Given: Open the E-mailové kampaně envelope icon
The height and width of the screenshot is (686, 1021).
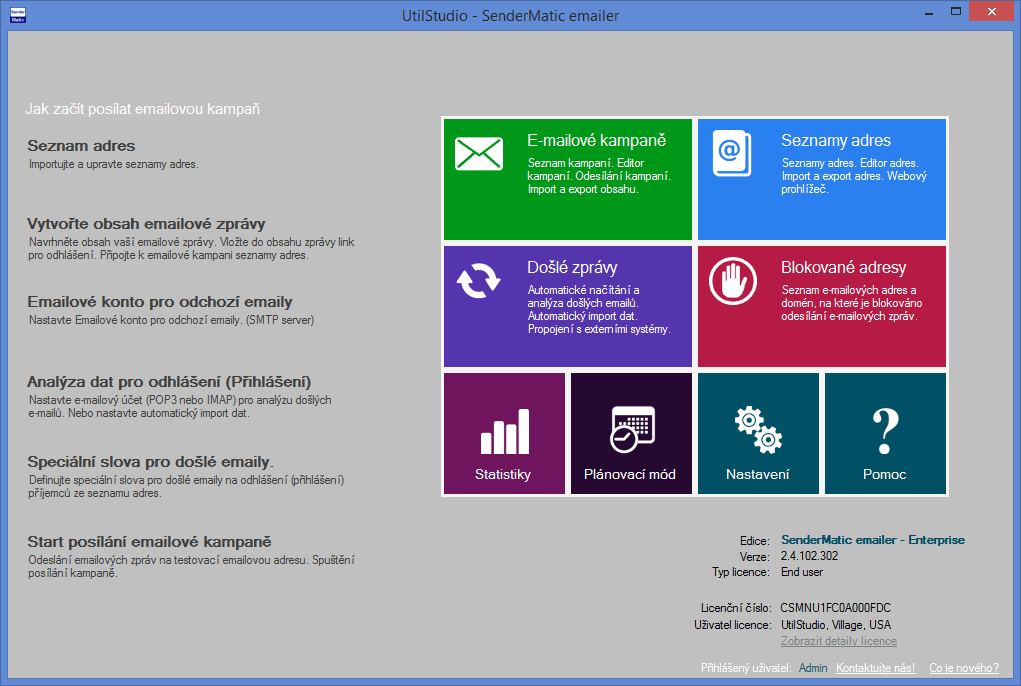Looking at the screenshot, I should pyautogui.click(x=479, y=154).
